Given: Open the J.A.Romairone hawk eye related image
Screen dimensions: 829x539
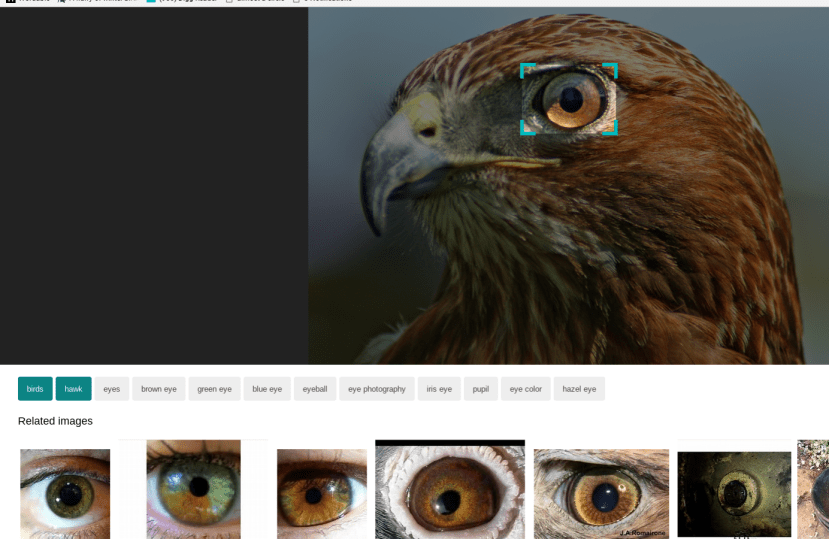Looking at the screenshot, I should coord(601,494).
